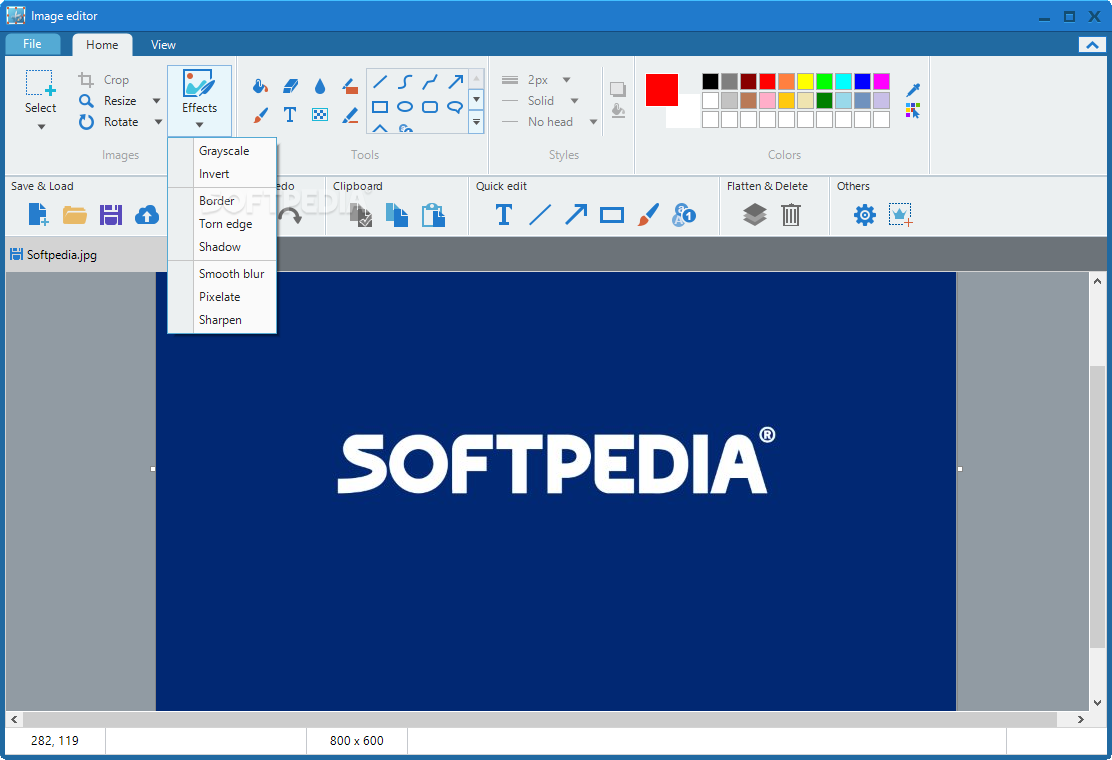The image size is (1112, 760).
Task: Collapse the ribbon with chevron button
Action: tap(1092, 45)
